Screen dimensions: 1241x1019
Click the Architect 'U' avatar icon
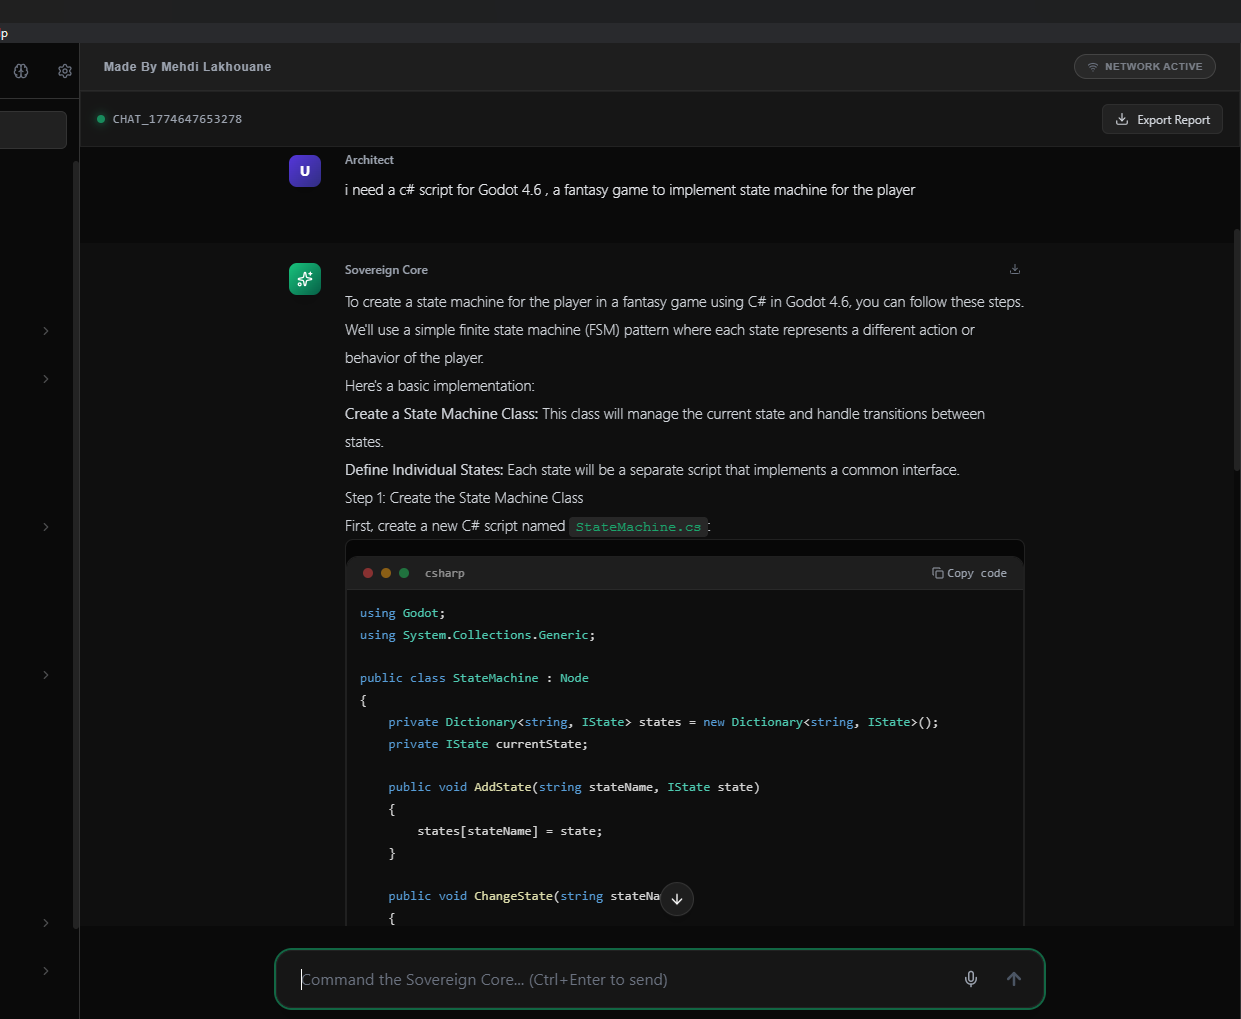[x=305, y=171]
